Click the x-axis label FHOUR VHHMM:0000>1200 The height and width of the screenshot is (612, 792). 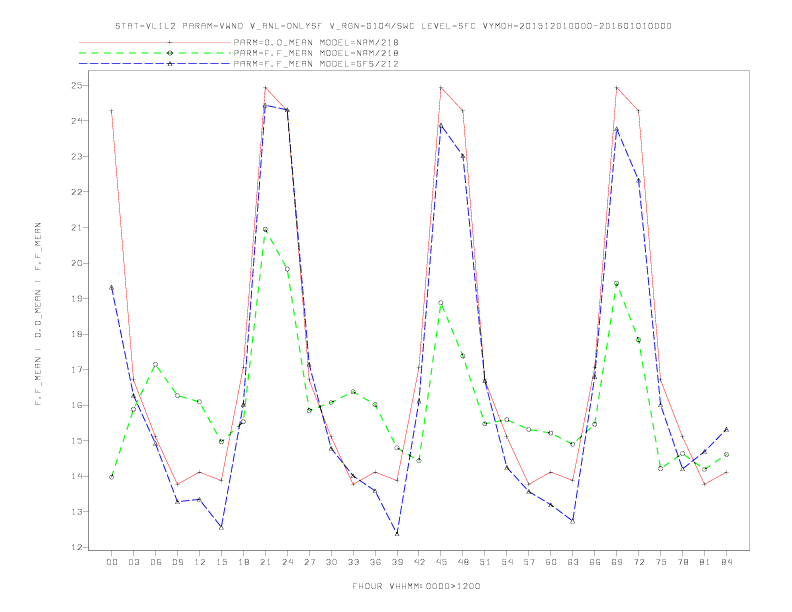[x=416, y=586]
